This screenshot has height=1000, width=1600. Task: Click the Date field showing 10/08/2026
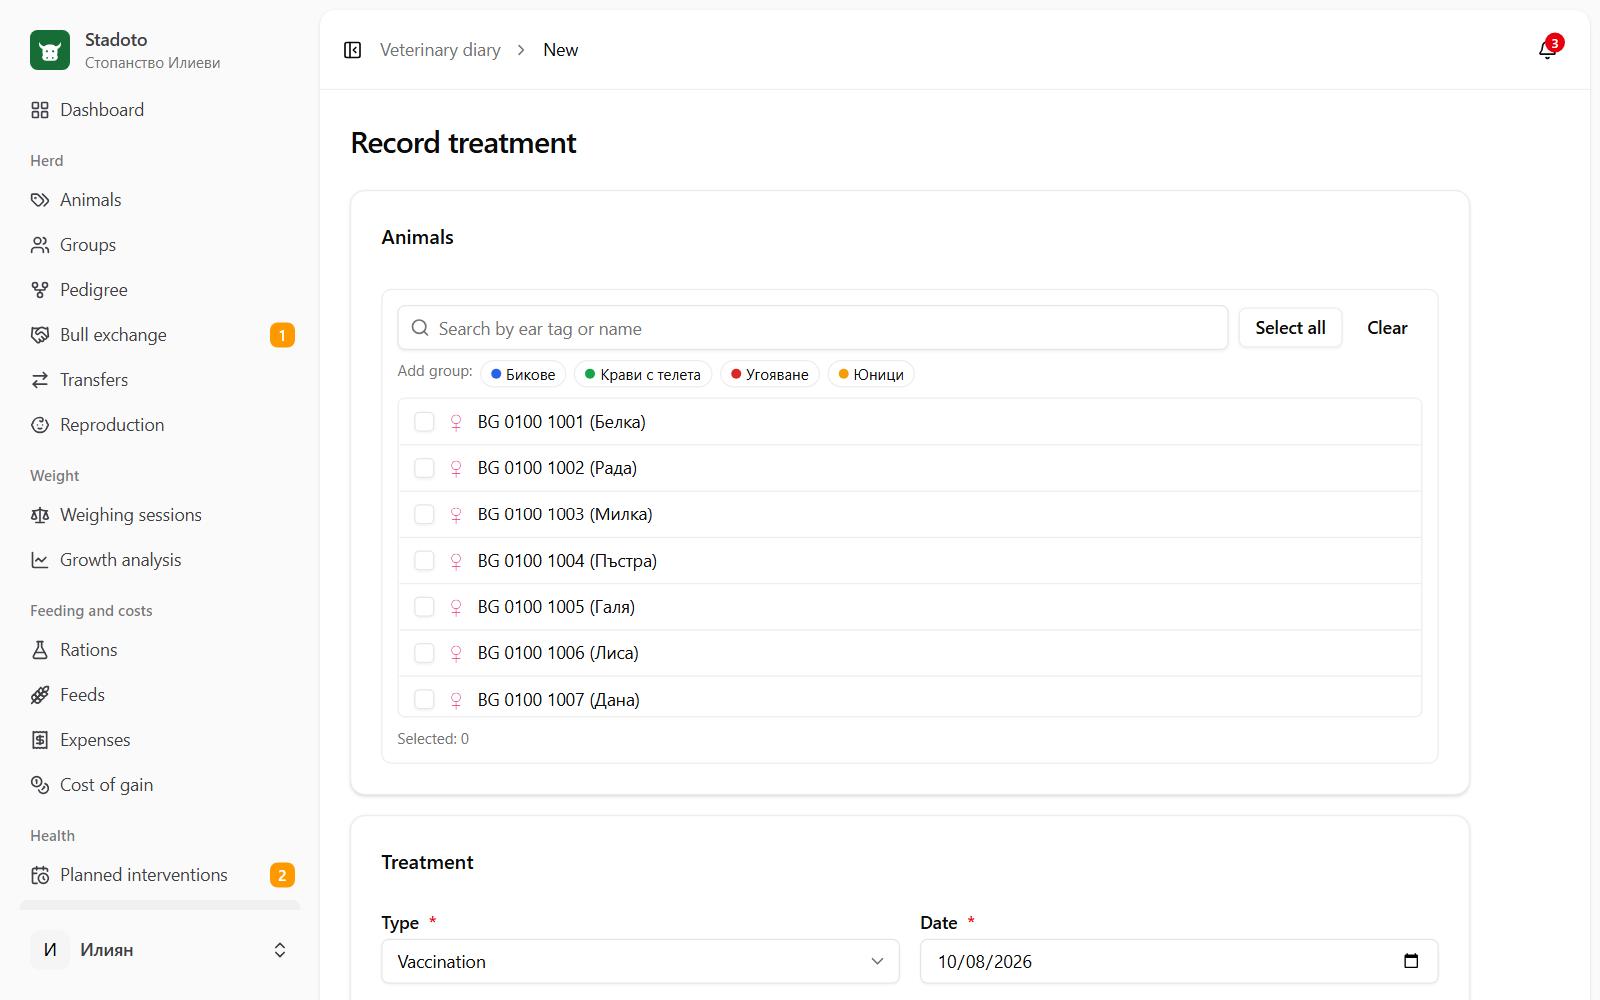click(1179, 961)
